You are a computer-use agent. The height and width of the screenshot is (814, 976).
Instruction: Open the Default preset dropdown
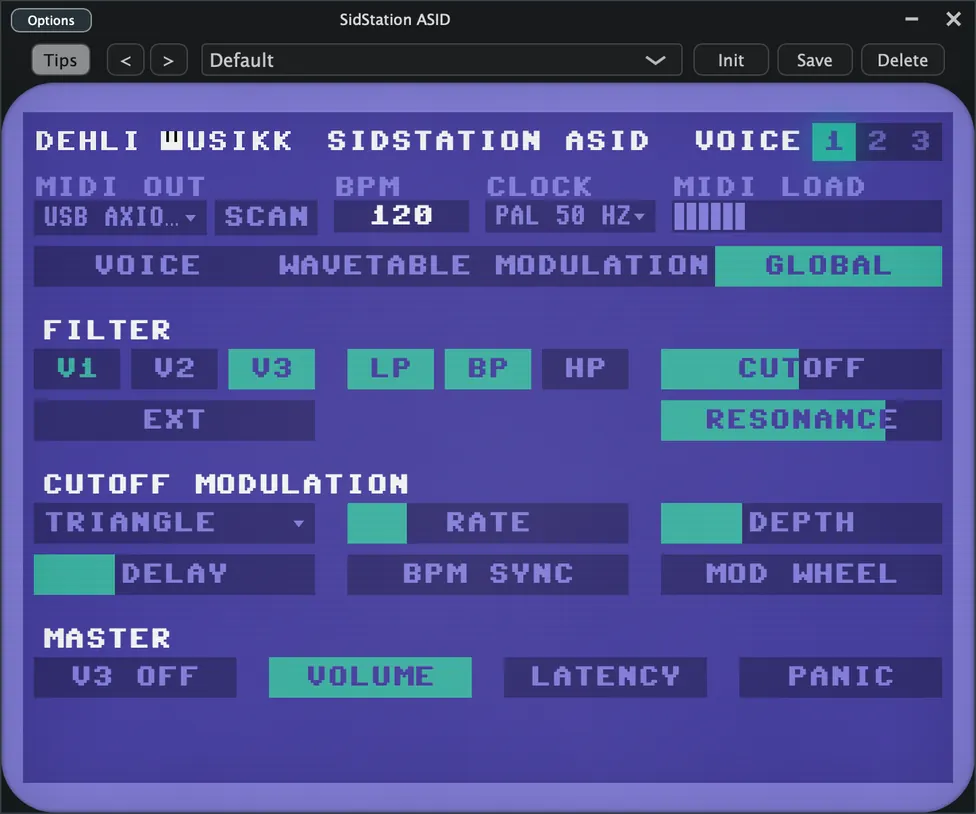point(441,60)
